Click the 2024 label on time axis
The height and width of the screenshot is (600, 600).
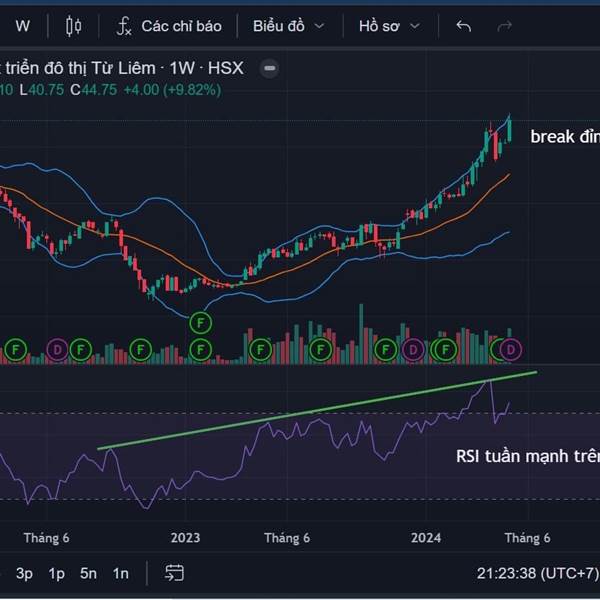(426, 538)
